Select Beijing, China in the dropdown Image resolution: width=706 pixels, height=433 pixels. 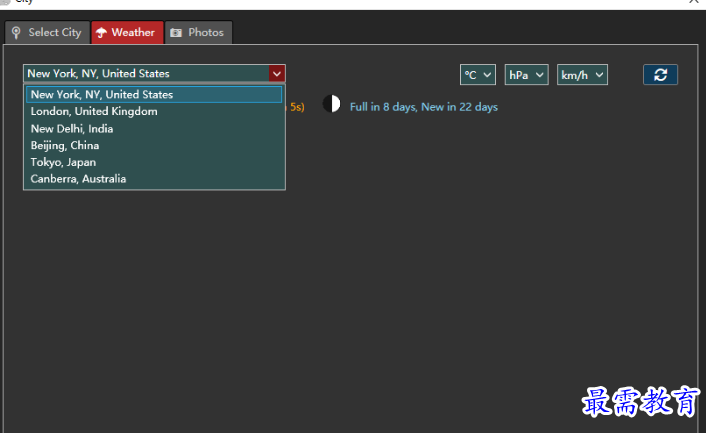154,145
